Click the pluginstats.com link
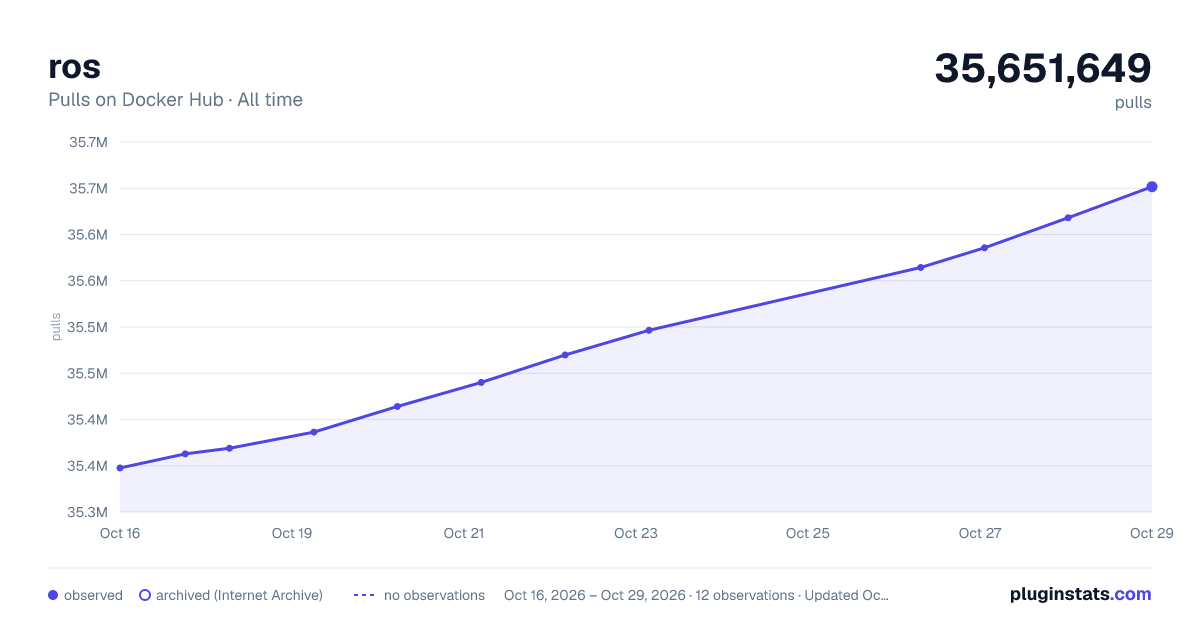This screenshot has width=1200, height=630. click(1080, 594)
